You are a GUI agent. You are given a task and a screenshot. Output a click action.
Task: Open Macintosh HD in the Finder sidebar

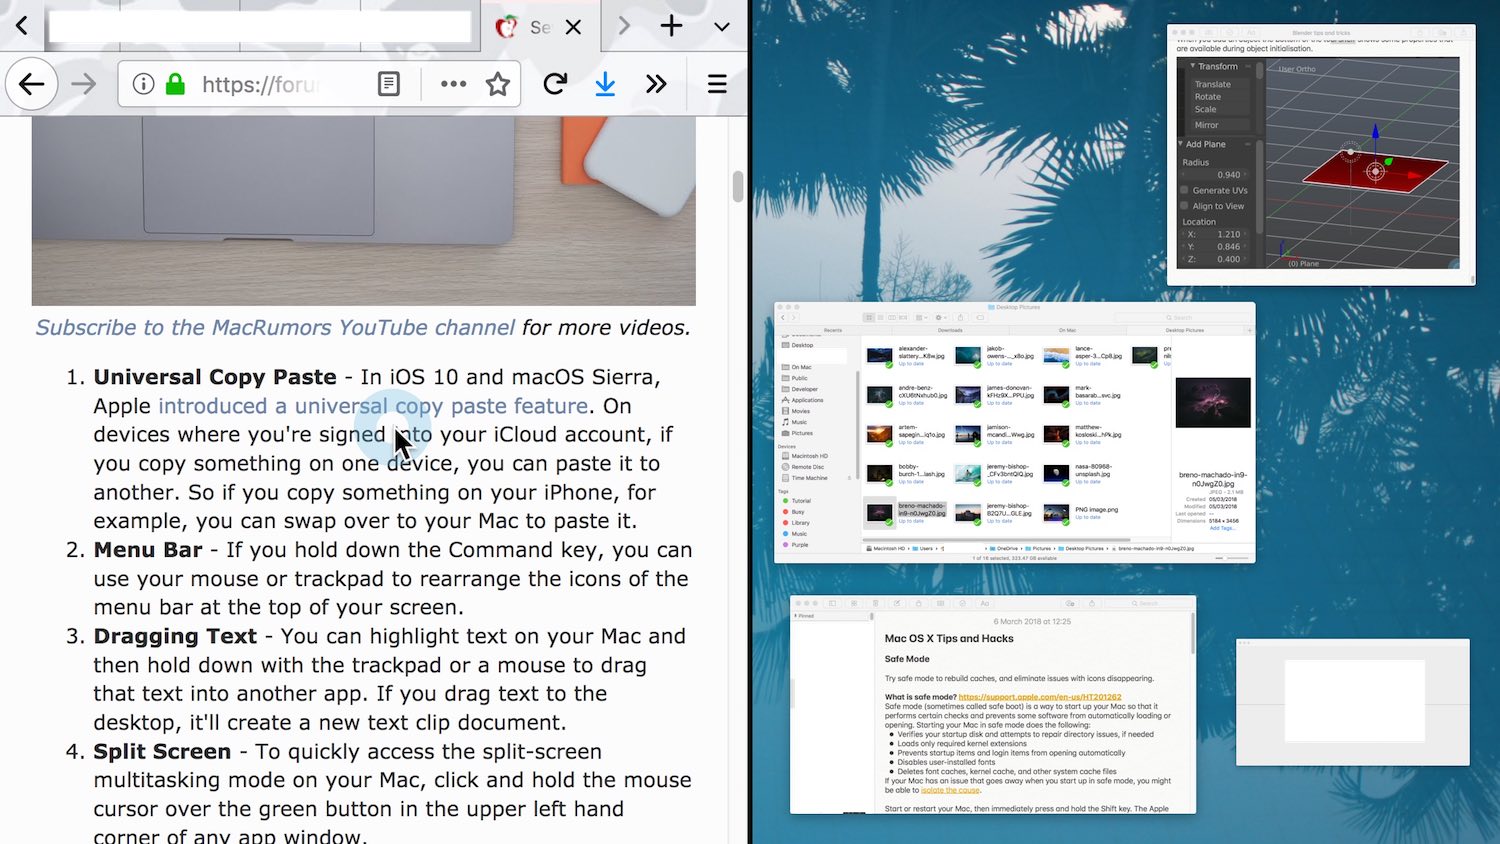click(804, 456)
